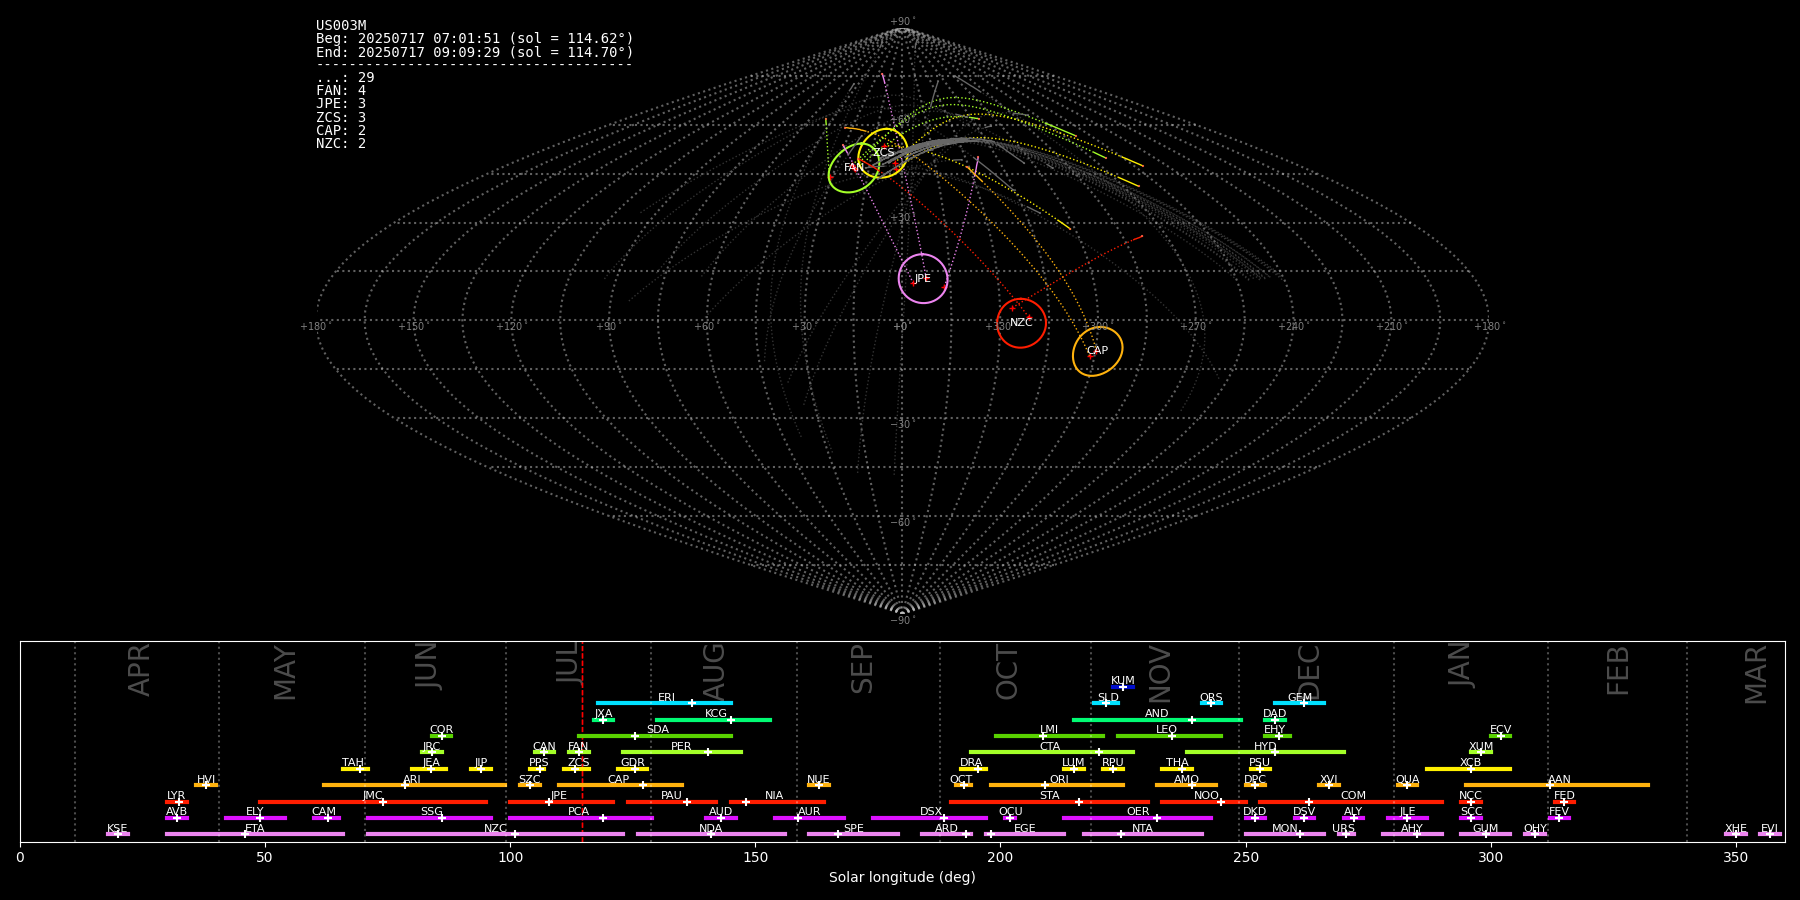Click the 'CAP: 2' legend entry
Image resolution: width=1800 pixels, height=900 pixels.
[x=341, y=131]
